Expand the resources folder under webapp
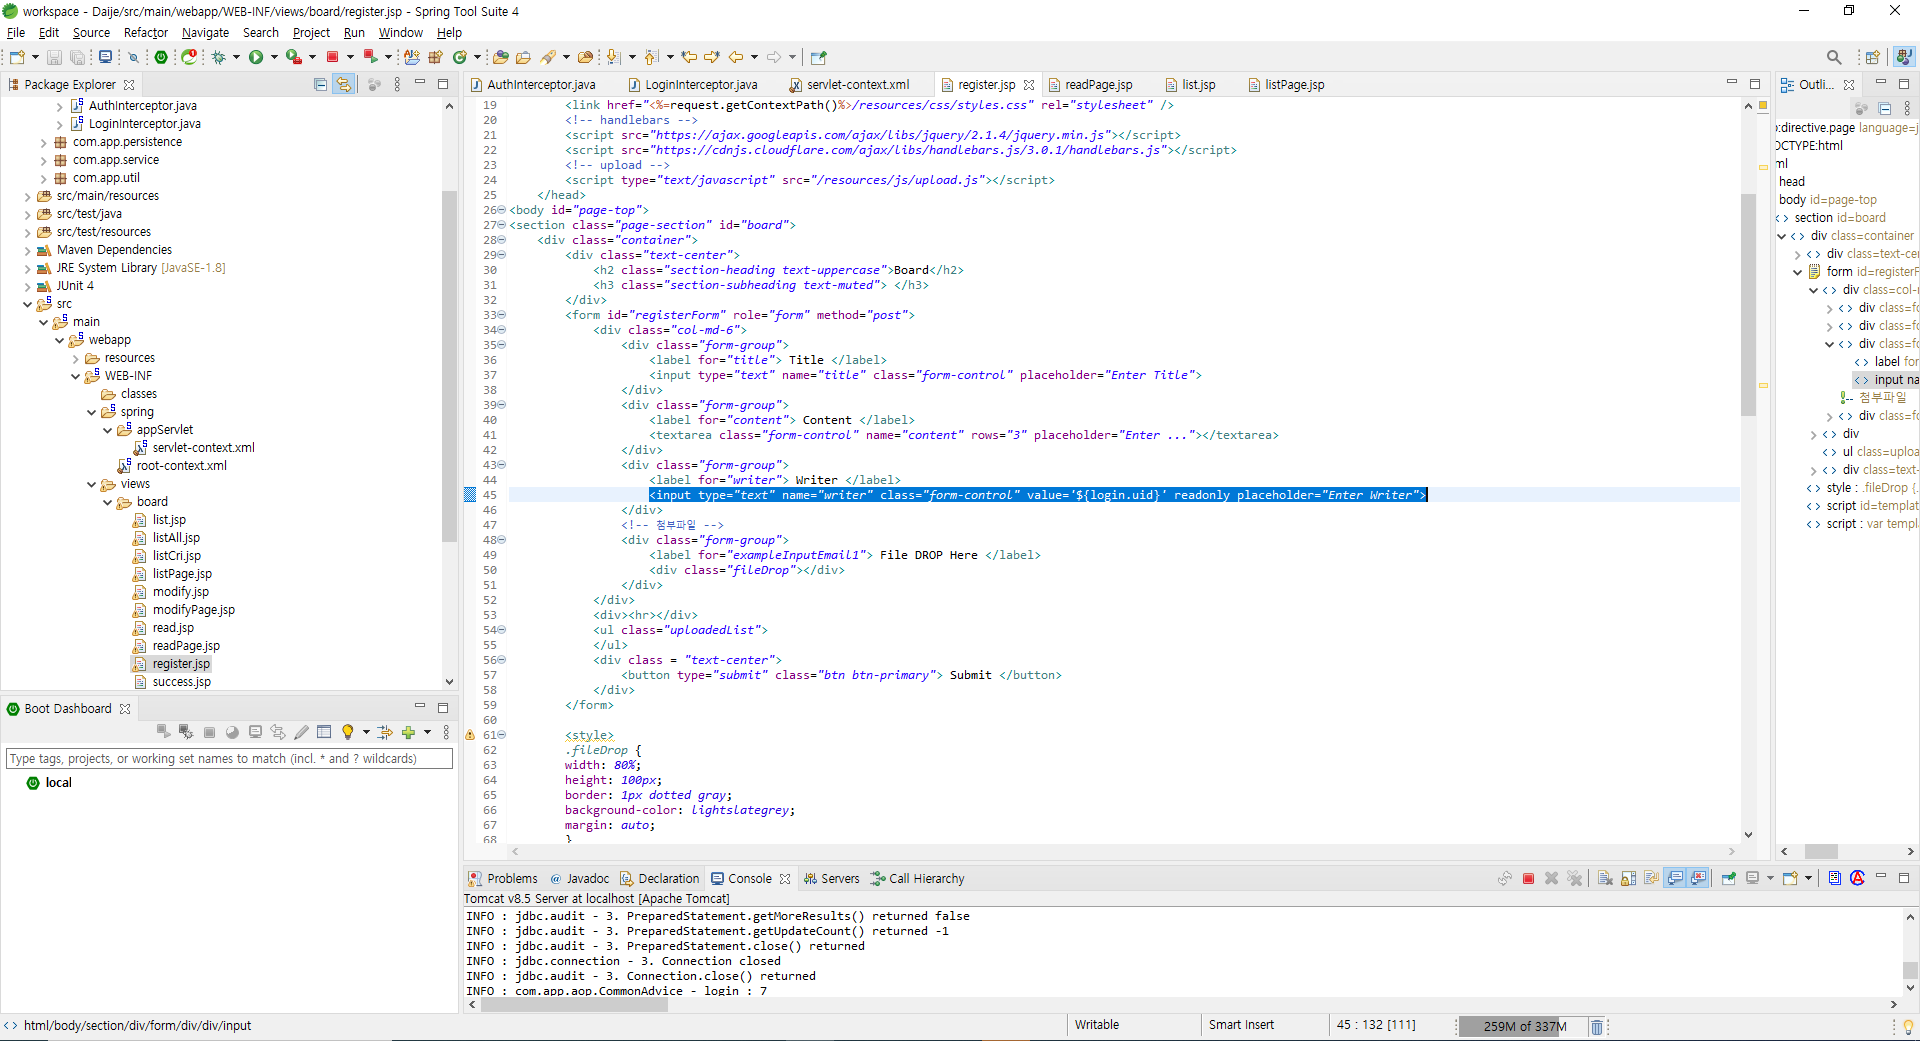Viewport: 1920px width, 1041px height. tap(76, 358)
